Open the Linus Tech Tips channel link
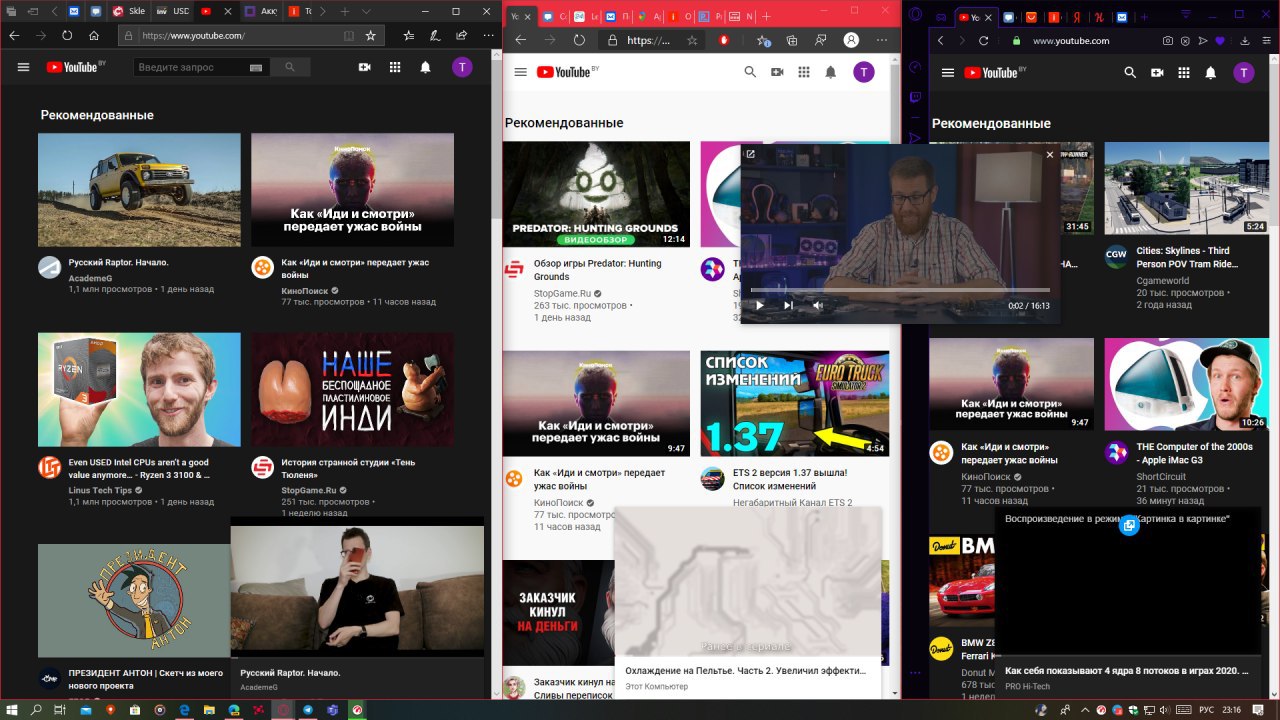1280x720 pixels. (100, 490)
